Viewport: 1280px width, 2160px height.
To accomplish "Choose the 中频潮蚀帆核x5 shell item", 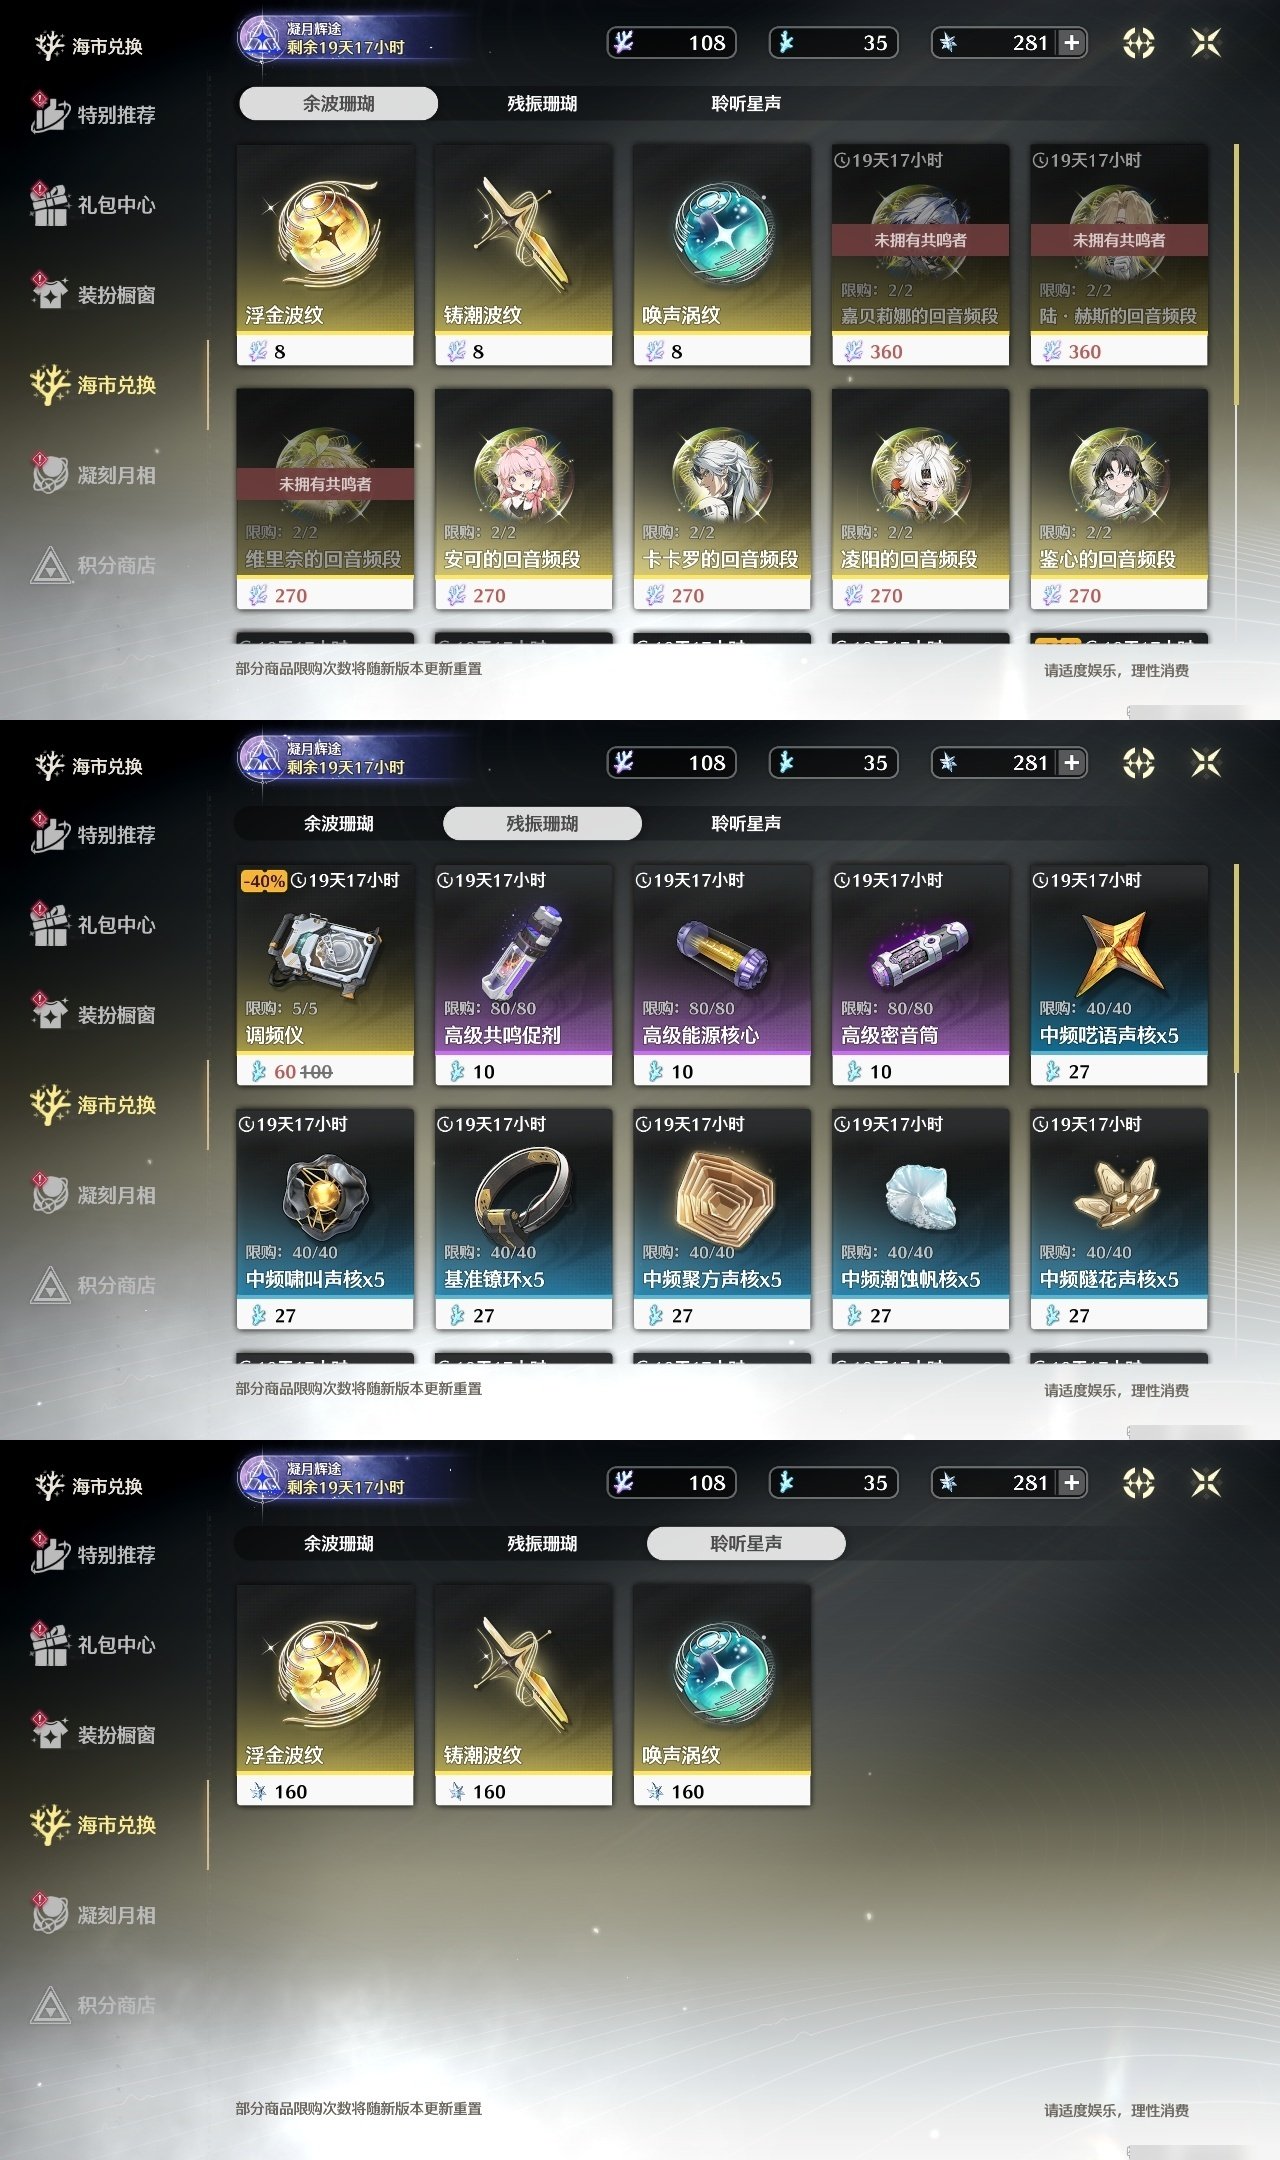I will click(920, 1219).
